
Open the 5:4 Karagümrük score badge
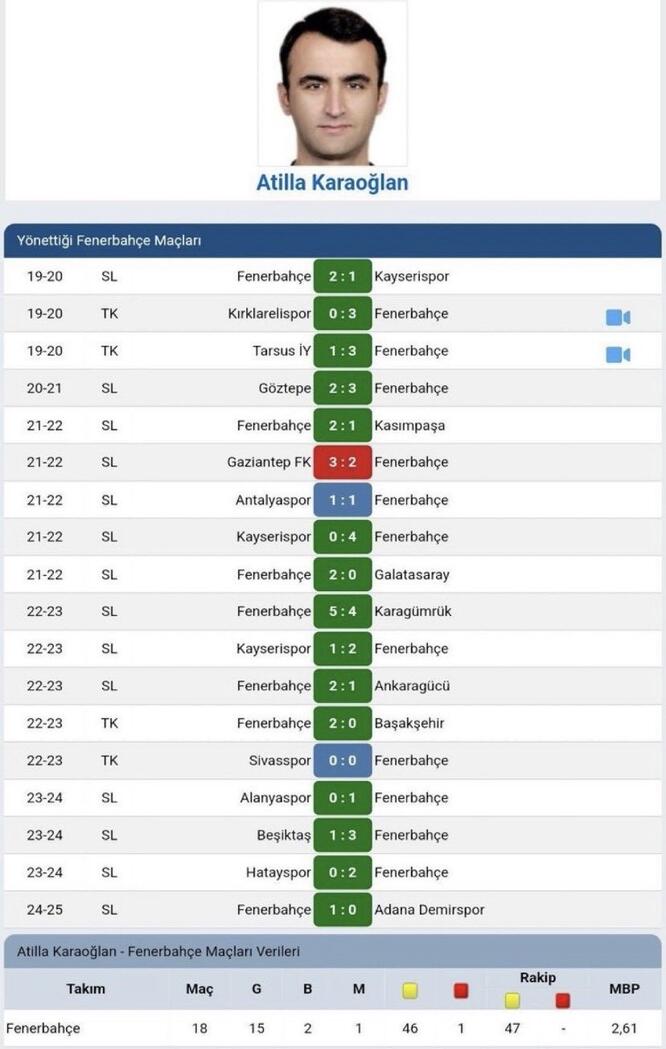342,611
